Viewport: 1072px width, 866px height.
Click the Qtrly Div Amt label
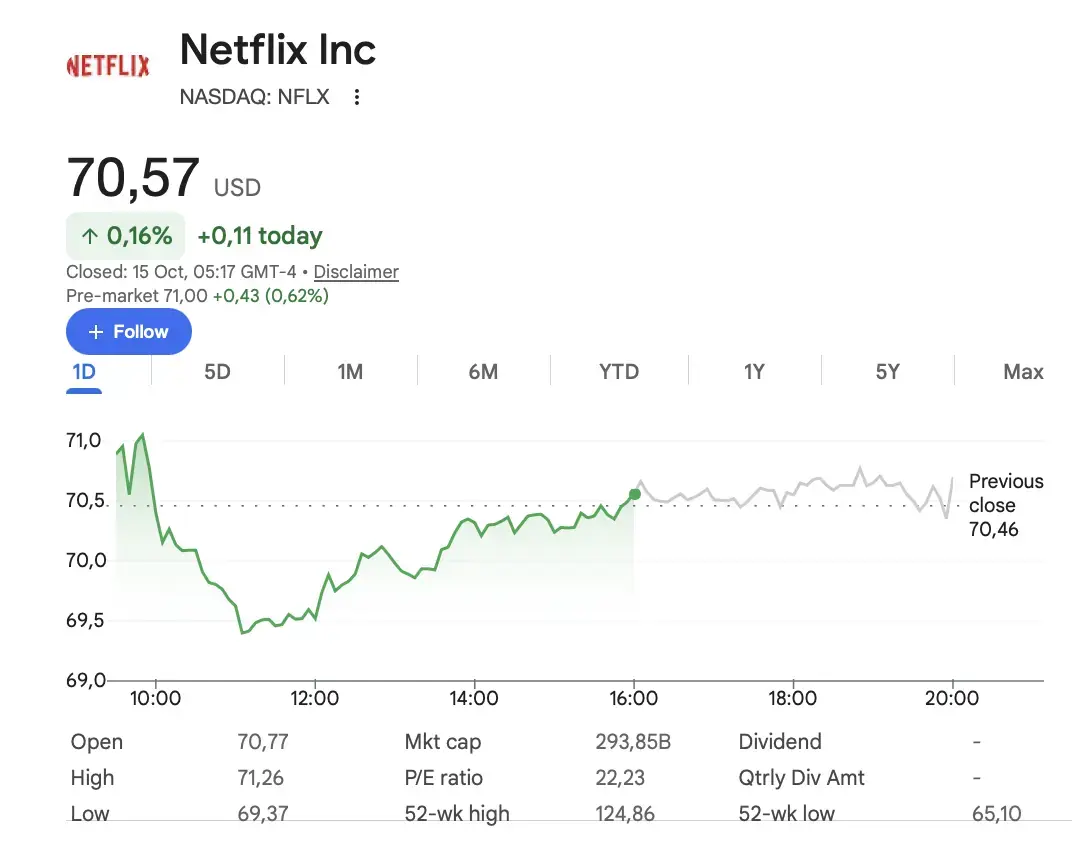pos(801,778)
